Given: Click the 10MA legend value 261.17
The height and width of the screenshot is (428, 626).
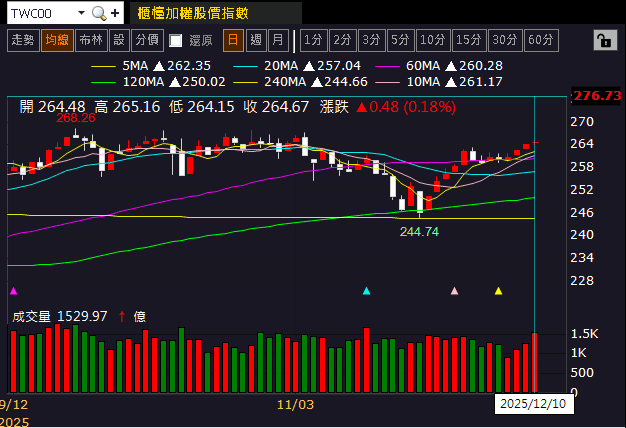Looking at the screenshot, I should tap(481, 82).
